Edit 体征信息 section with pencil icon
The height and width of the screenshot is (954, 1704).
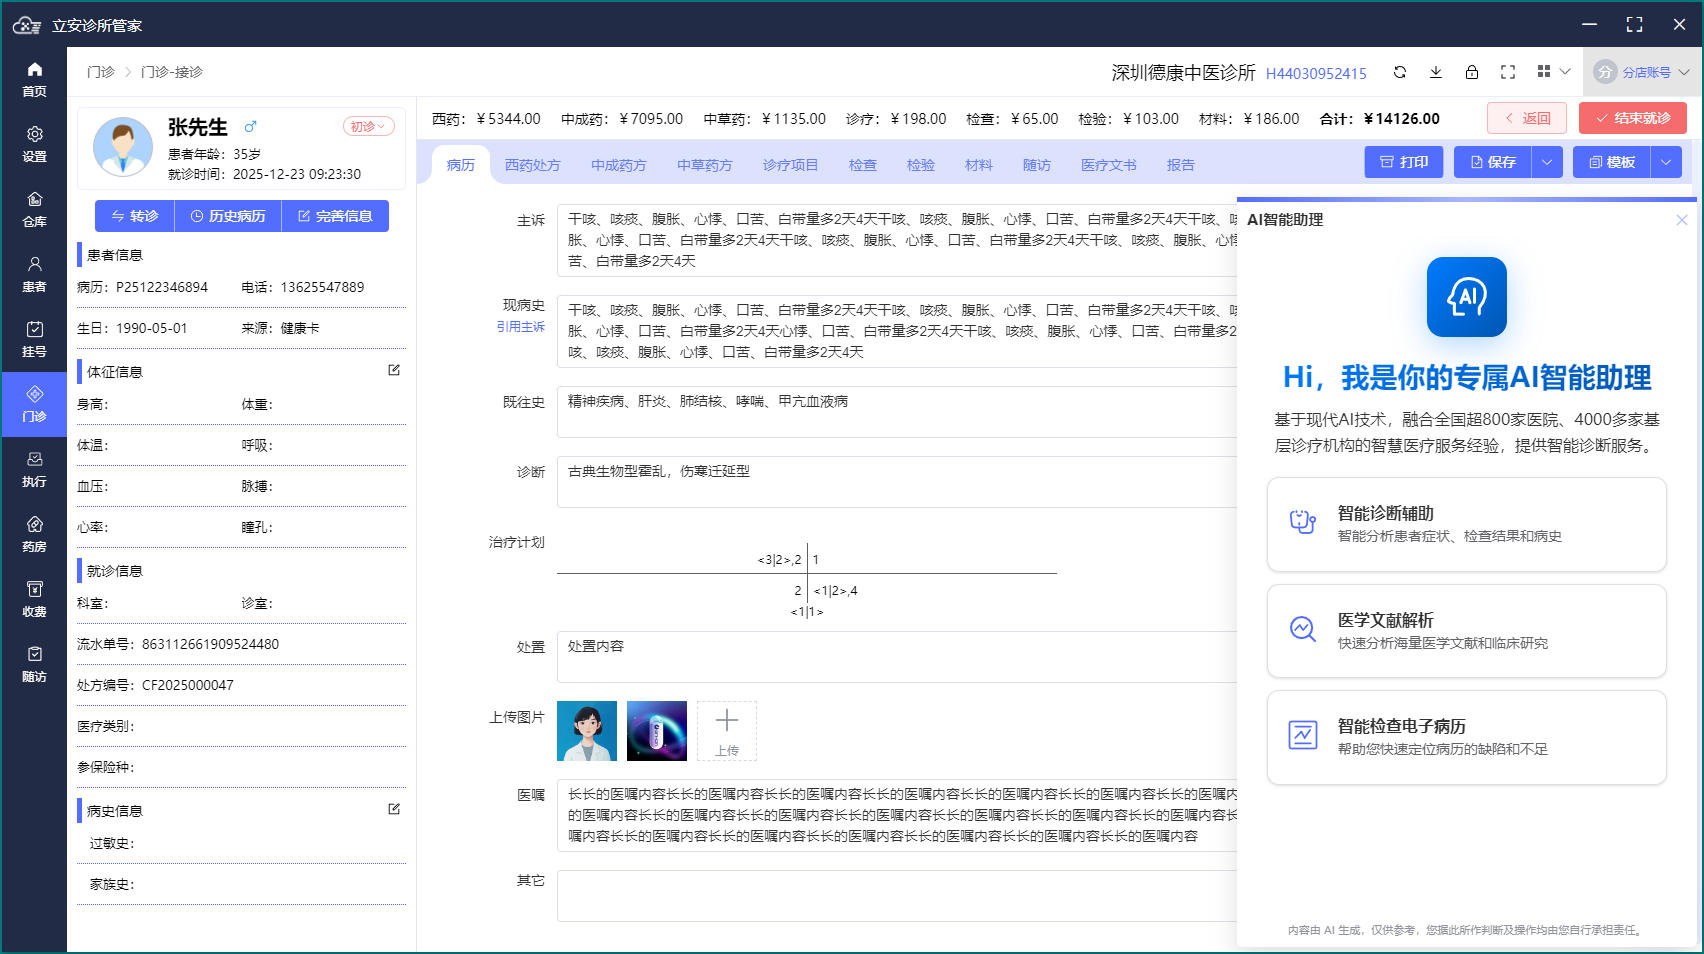coord(394,370)
